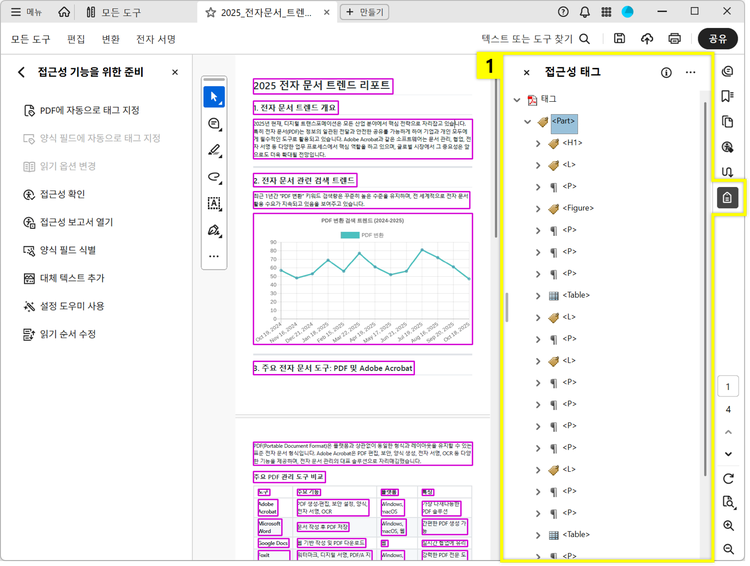This screenshot has height=566, width=750.
Task: Open the bookmarks panel icon
Action: coord(727,96)
